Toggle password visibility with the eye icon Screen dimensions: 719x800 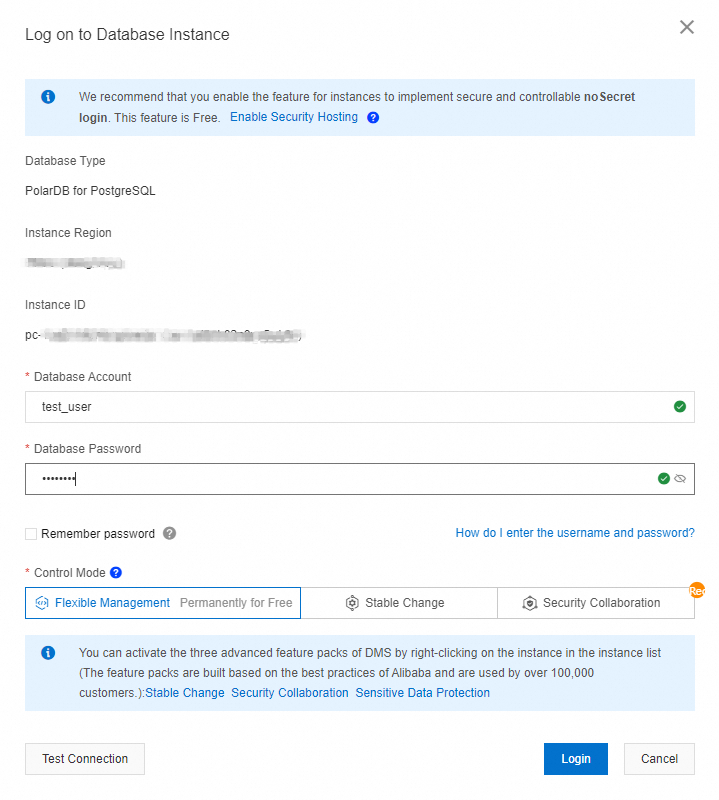click(680, 479)
